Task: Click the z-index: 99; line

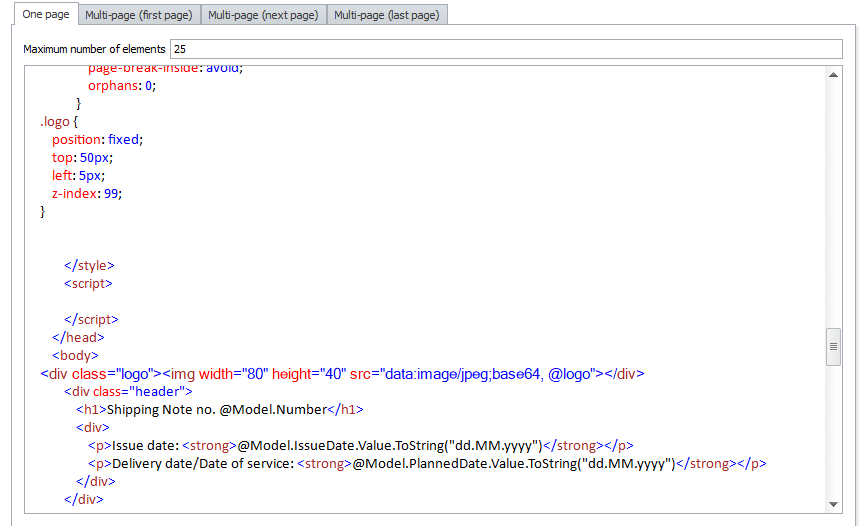Action: click(87, 193)
